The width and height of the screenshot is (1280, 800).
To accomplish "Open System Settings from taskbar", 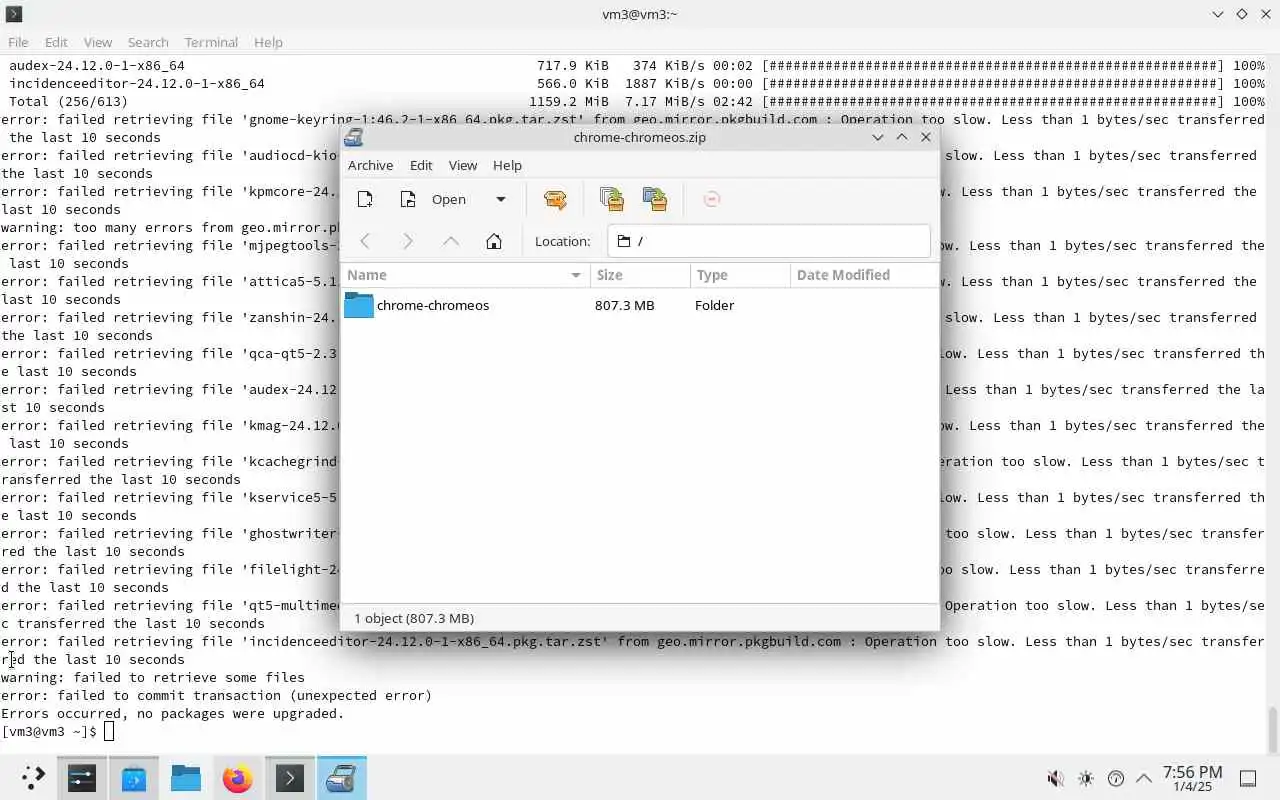I will (x=82, y=778).
